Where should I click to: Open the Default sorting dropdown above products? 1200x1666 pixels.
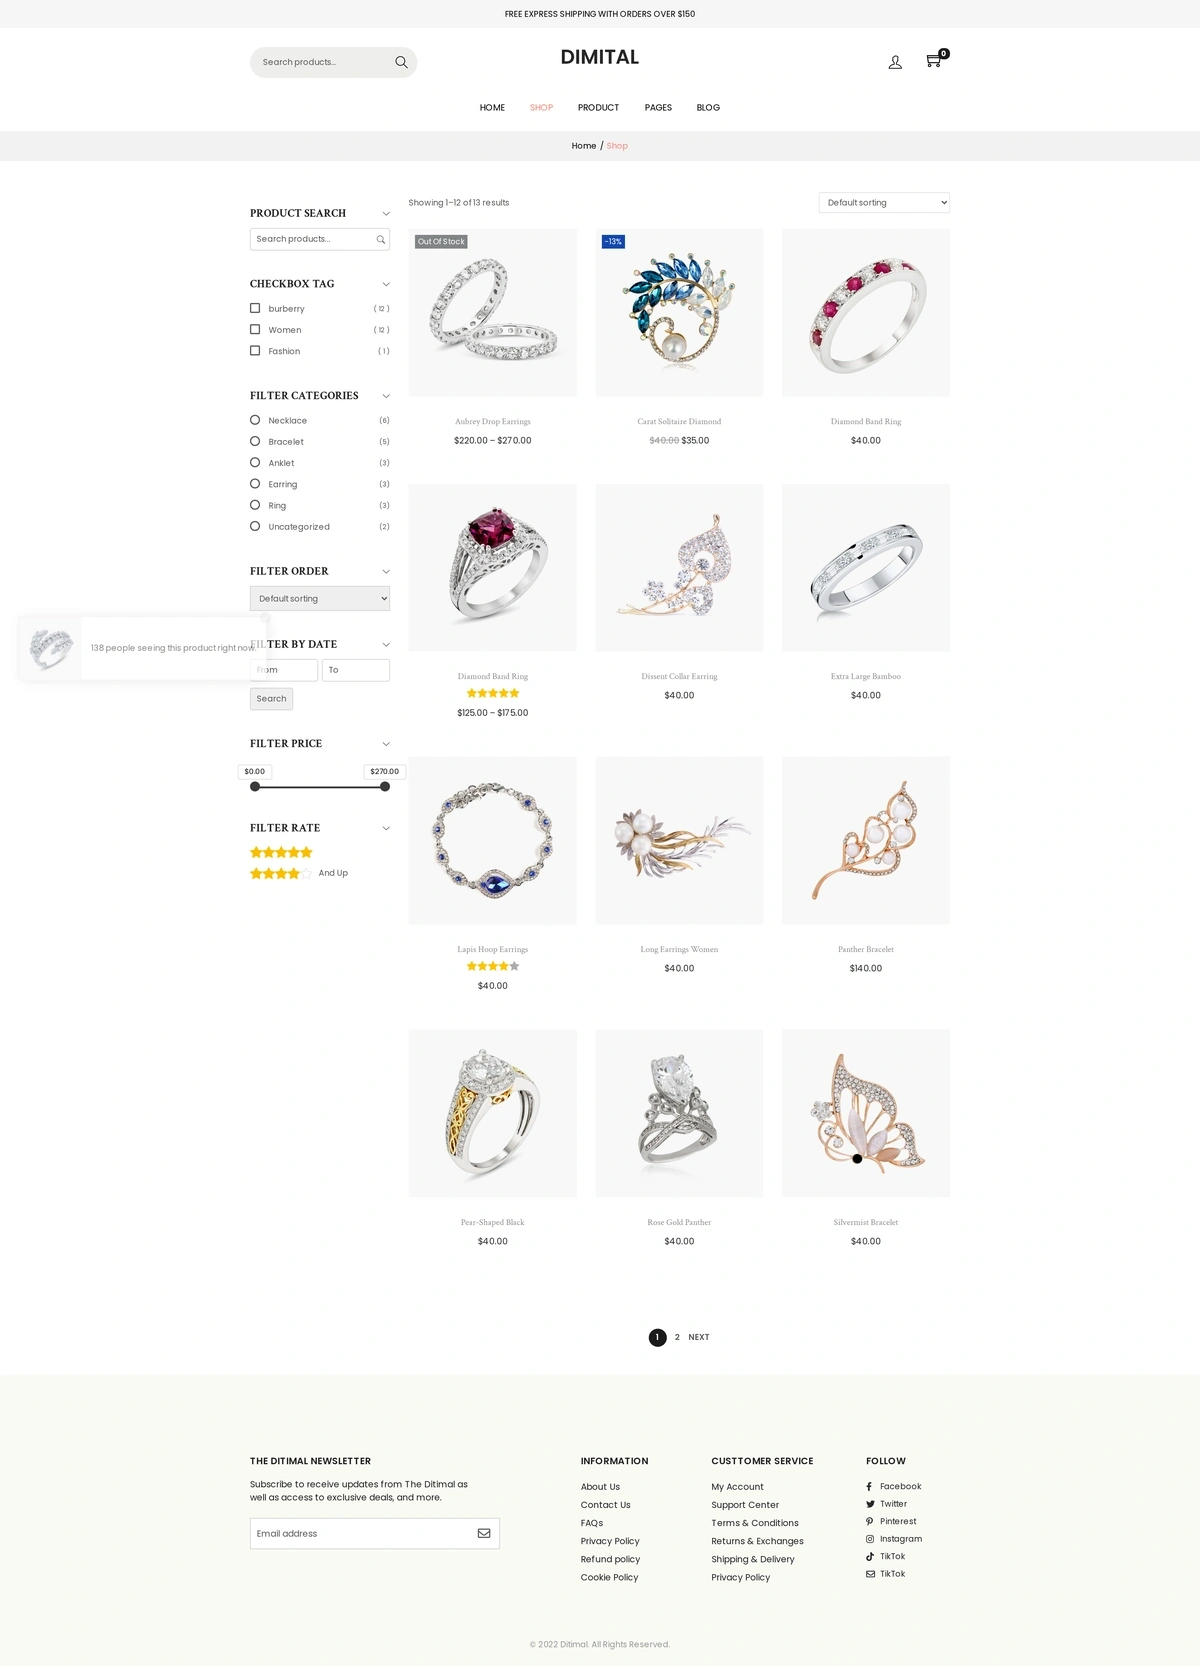pyautogui.click(x=884, y=202)
